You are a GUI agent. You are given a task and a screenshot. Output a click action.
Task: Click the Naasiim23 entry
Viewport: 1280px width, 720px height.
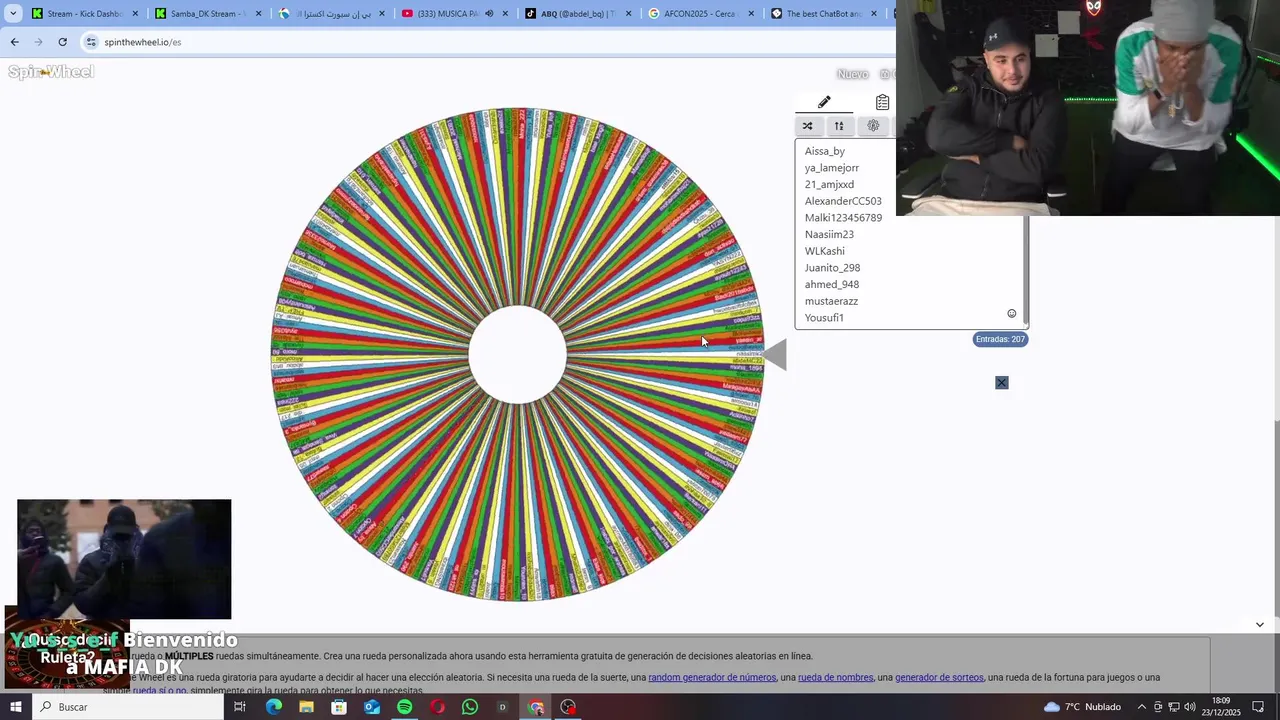(829, 235)
